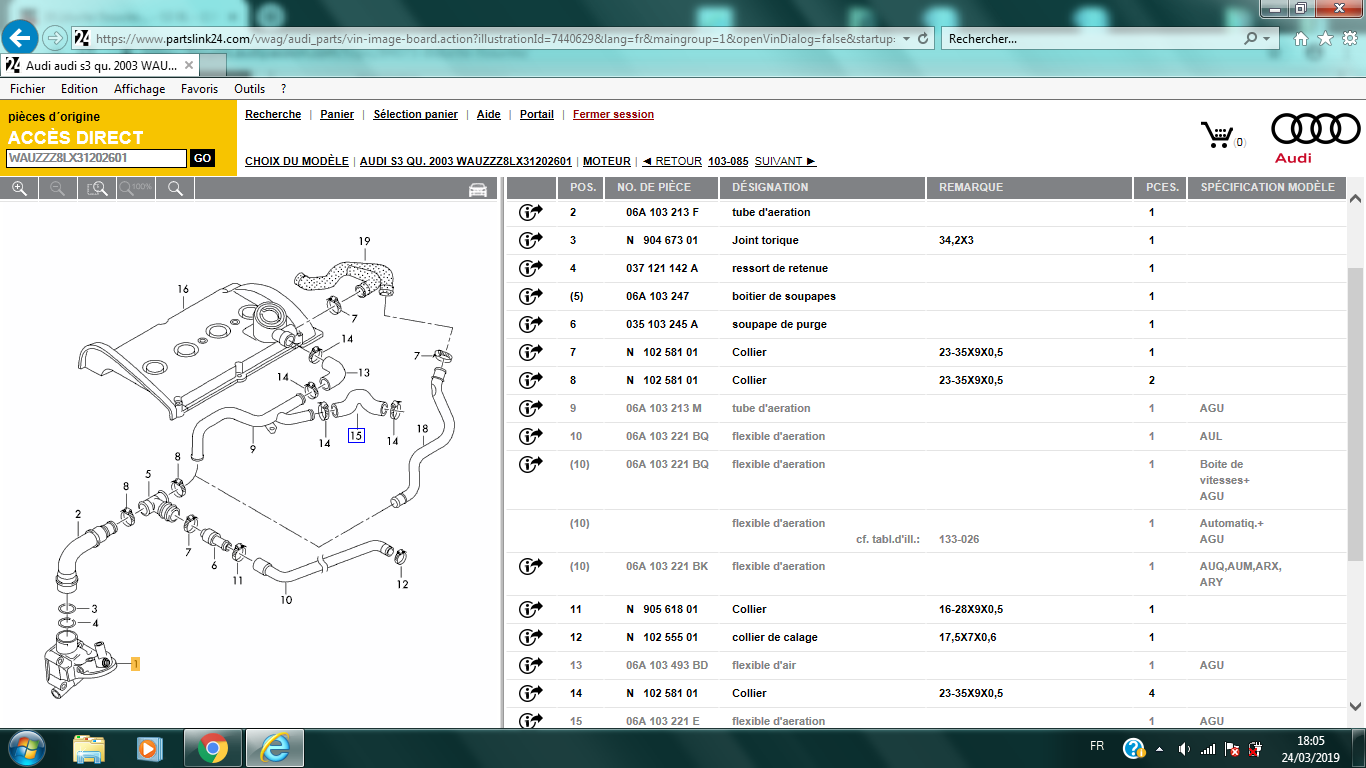Click info icon for collier de calage
This screenshot has width=1366, height=768.
530,637
